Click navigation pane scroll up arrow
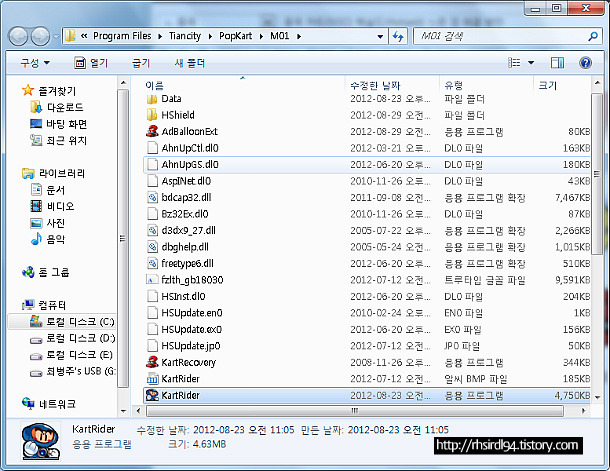 123,83
